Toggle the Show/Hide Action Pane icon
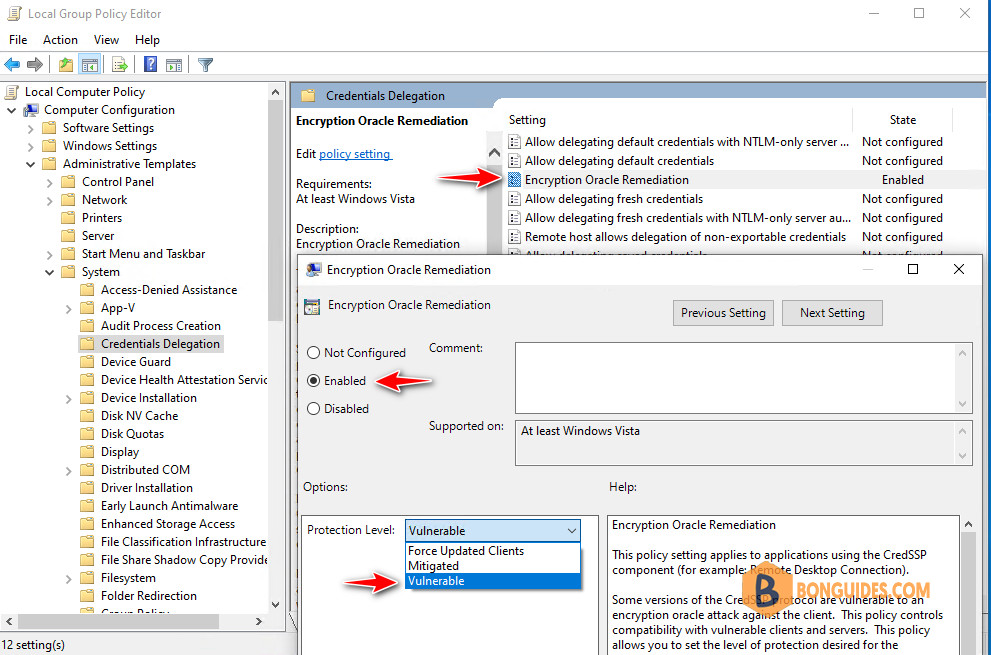The height and width of the screenshot is (655, 991). (x=174, y=64)
